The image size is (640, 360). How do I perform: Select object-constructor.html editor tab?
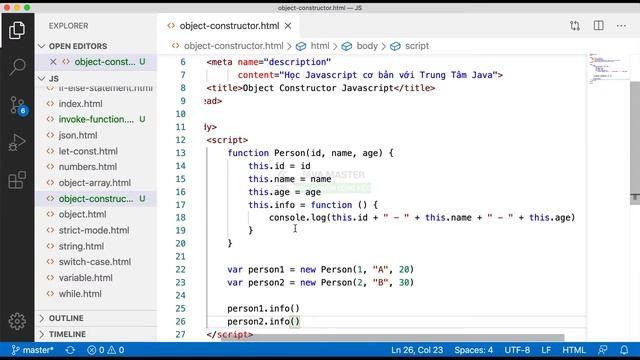(229, 26)
